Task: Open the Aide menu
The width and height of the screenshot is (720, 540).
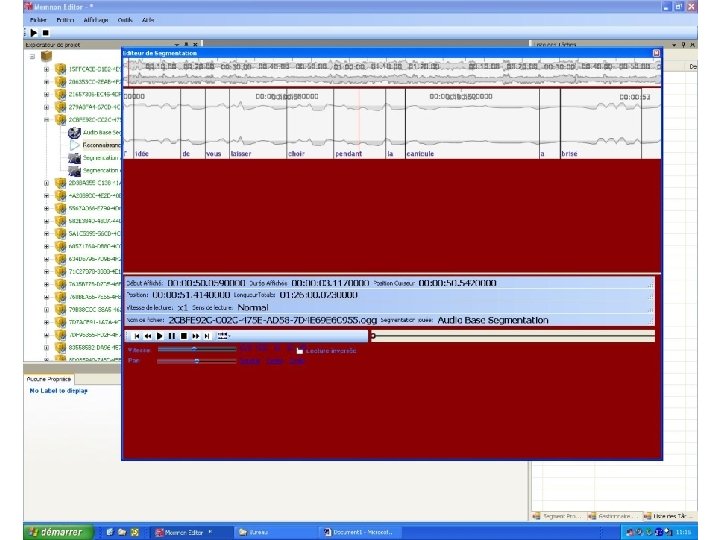Action: 148,20
